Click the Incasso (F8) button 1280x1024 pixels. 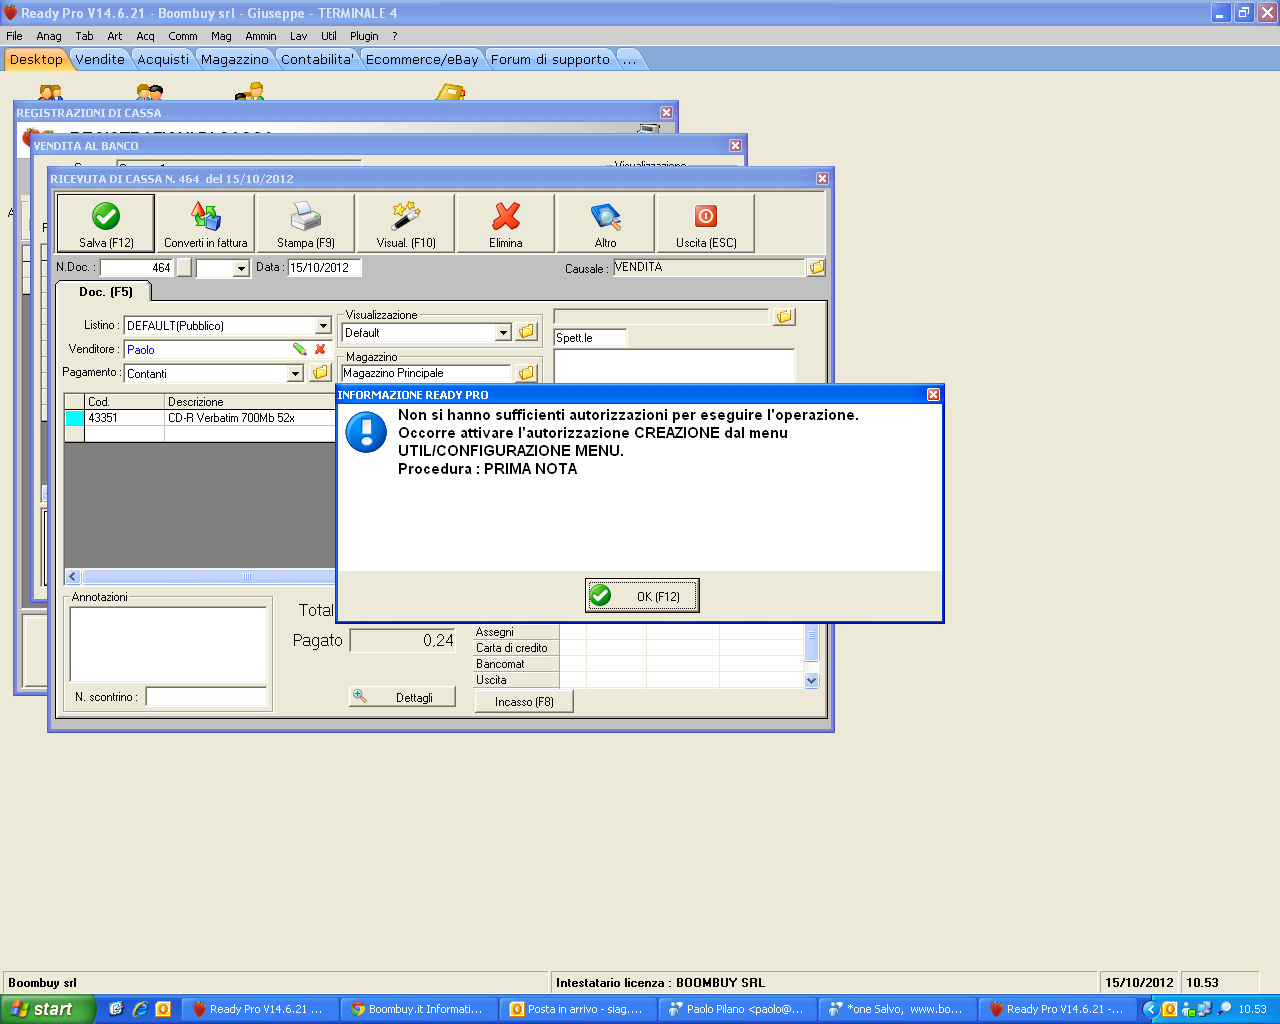(524, 702)
